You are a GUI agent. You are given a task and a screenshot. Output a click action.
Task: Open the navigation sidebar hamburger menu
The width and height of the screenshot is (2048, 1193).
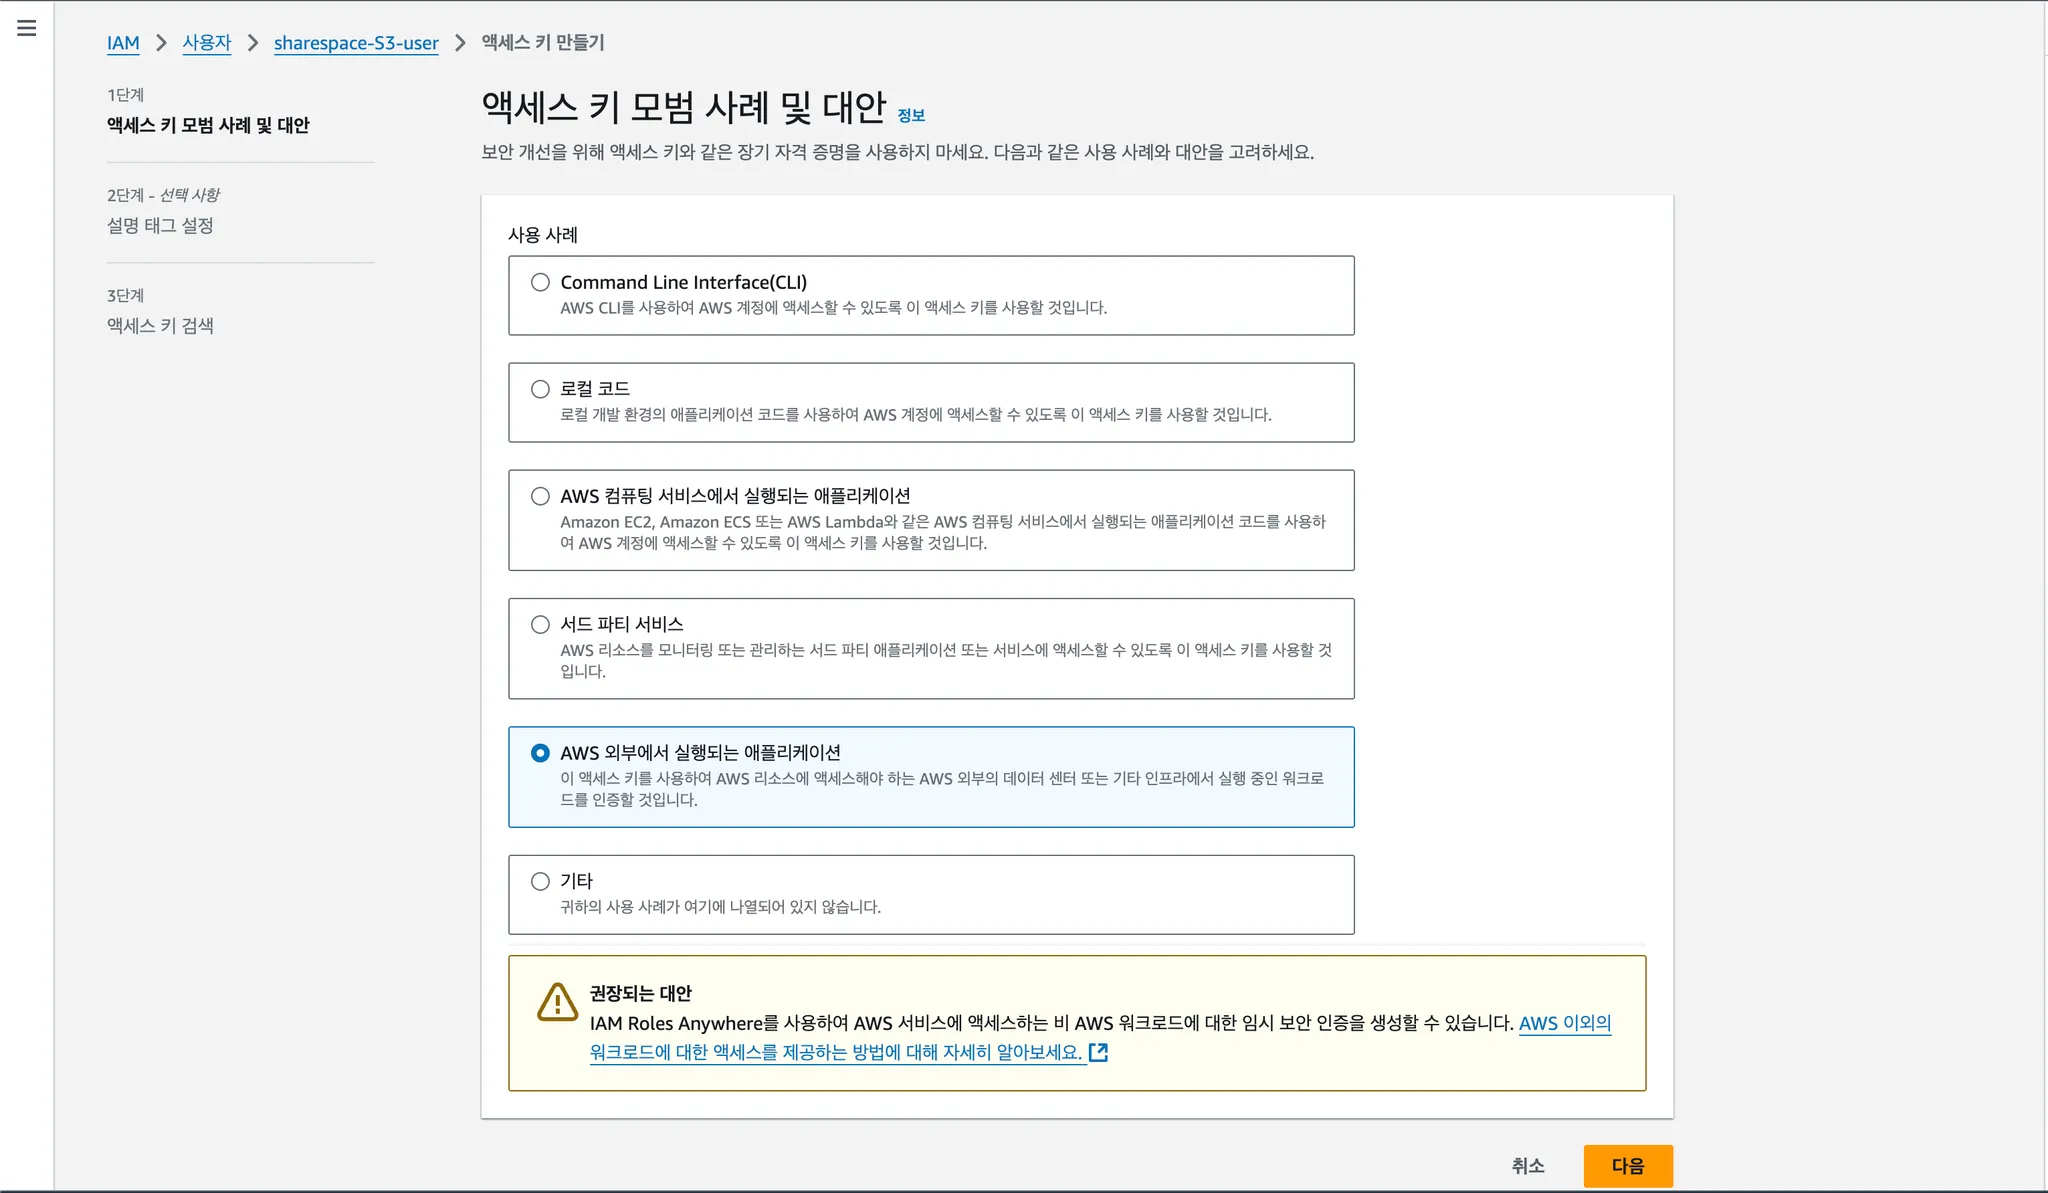tap(26, 29)
